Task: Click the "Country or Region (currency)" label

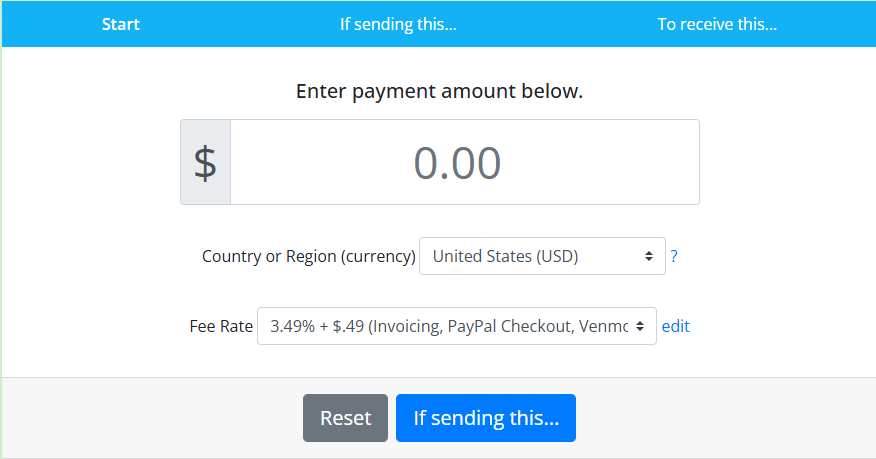Action: (x=308, y=256)
